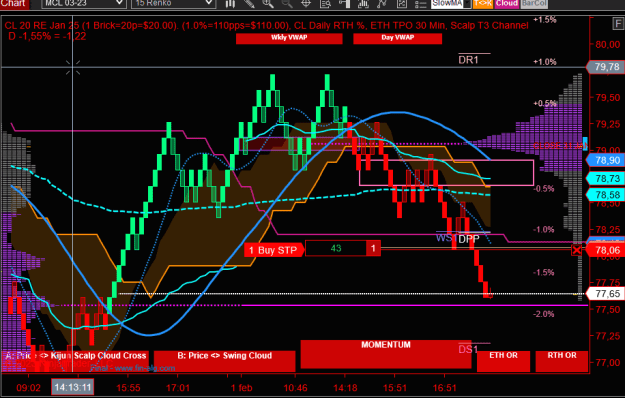Screen dimensions: 625x398
Task: Toggle the RTH OR button
Action: click(562, 361)
